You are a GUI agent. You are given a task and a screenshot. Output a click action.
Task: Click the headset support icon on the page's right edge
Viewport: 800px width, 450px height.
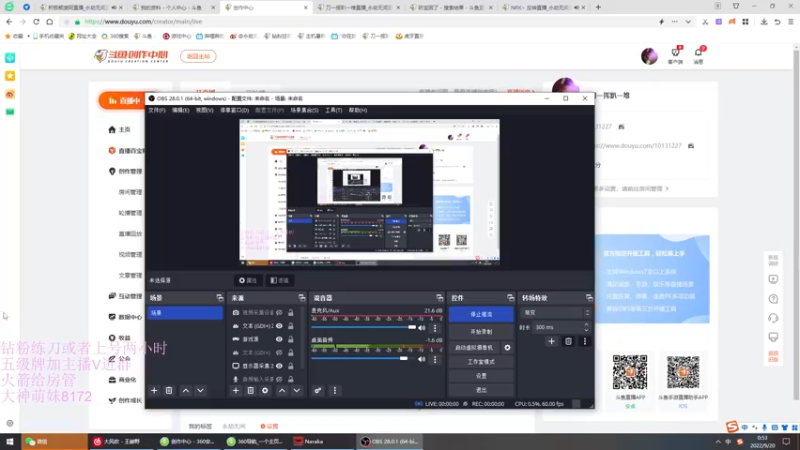[773, 318]
